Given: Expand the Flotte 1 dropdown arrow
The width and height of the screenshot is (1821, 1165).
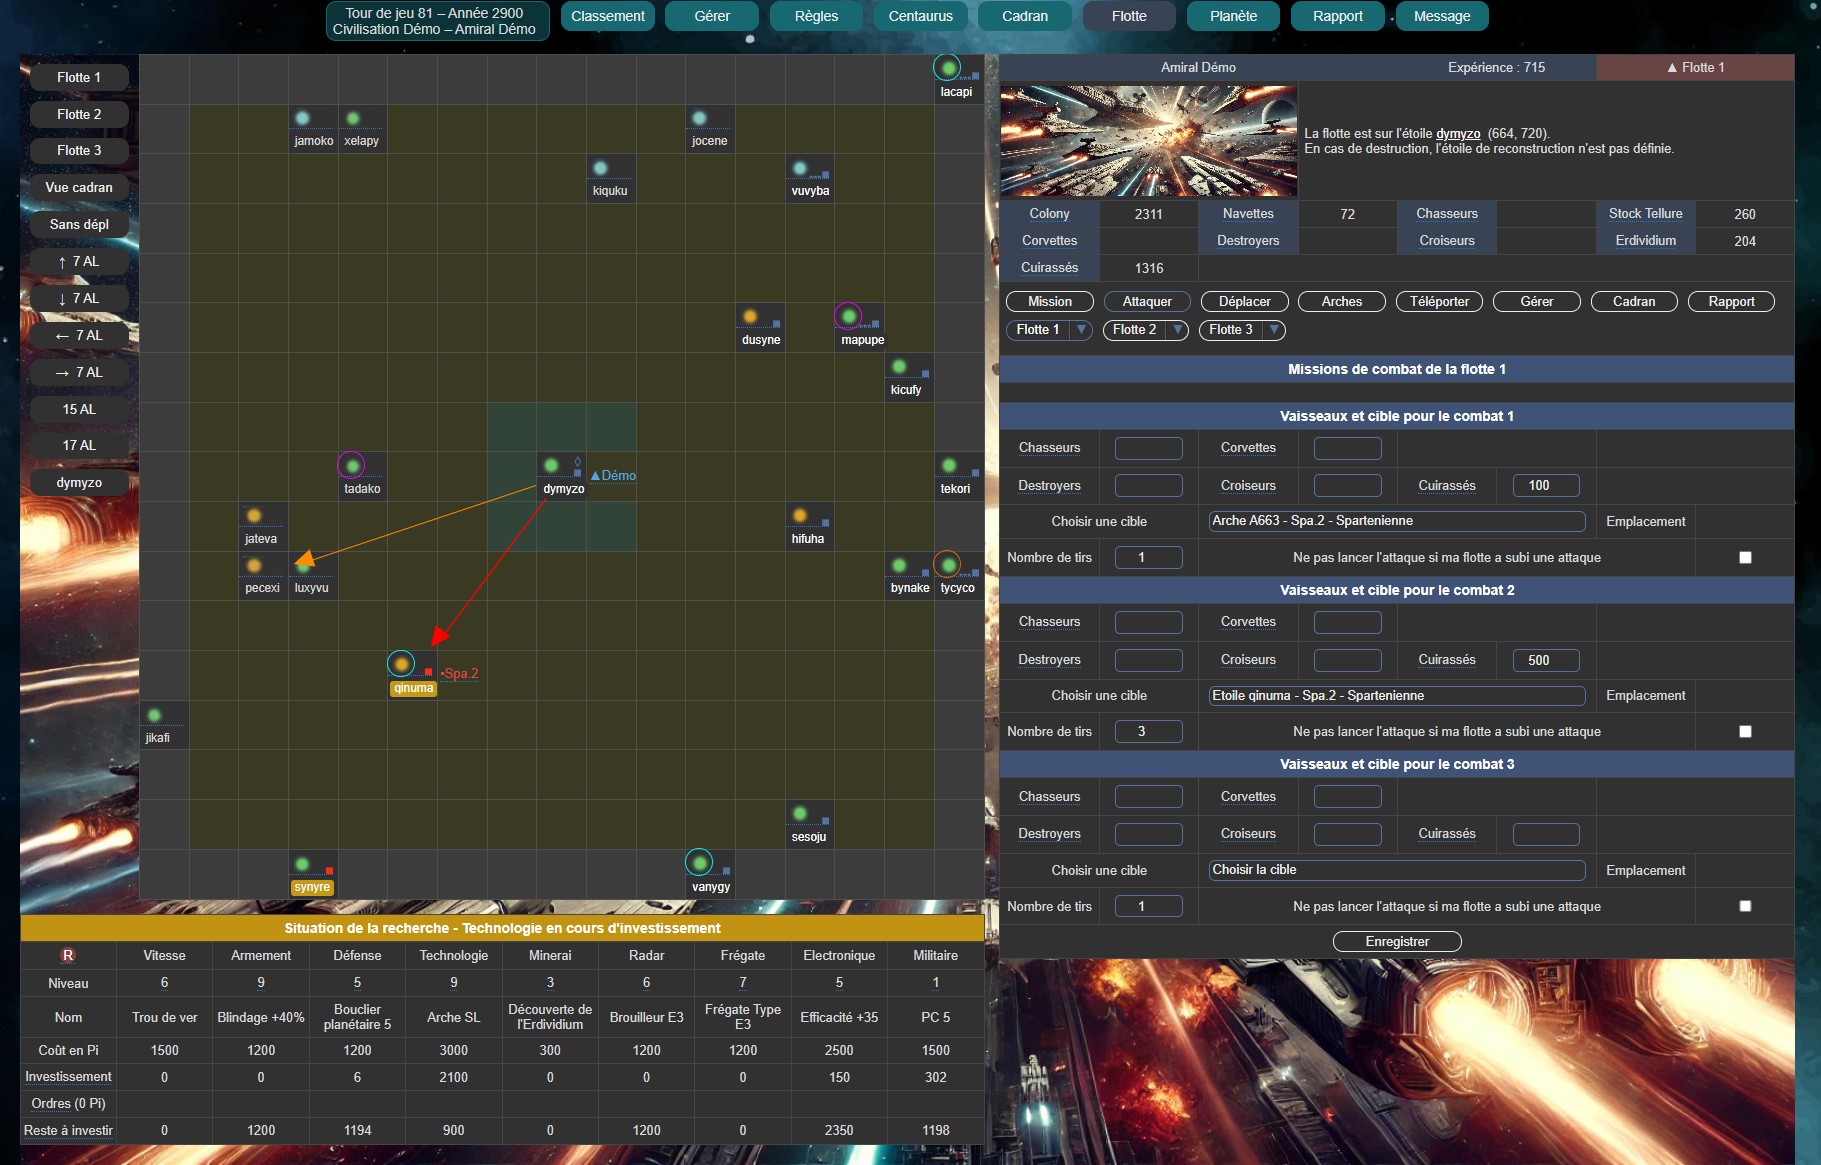Looking at the screenshot, I should click(1081, 330).
